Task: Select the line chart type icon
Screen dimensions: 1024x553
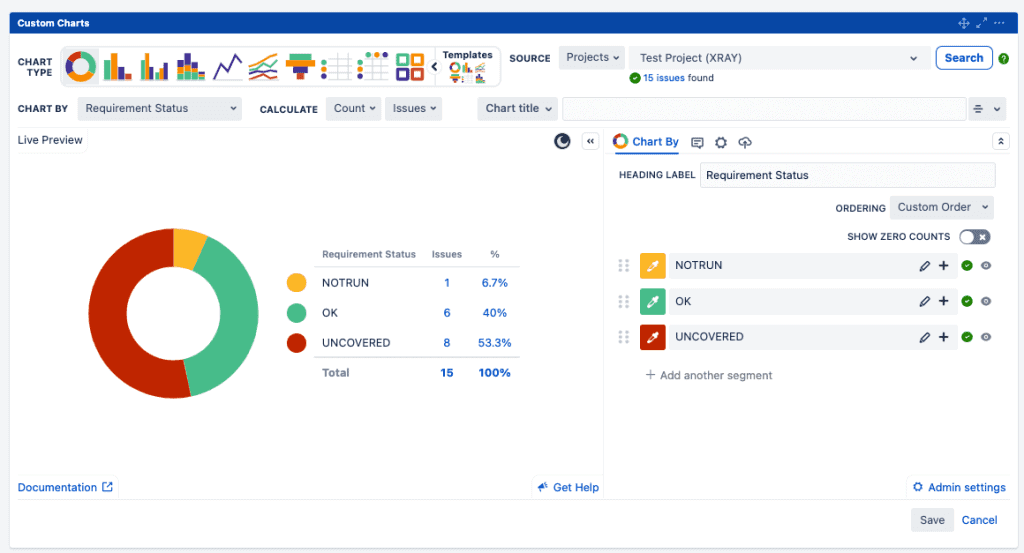Action: [x=228, y=67]
